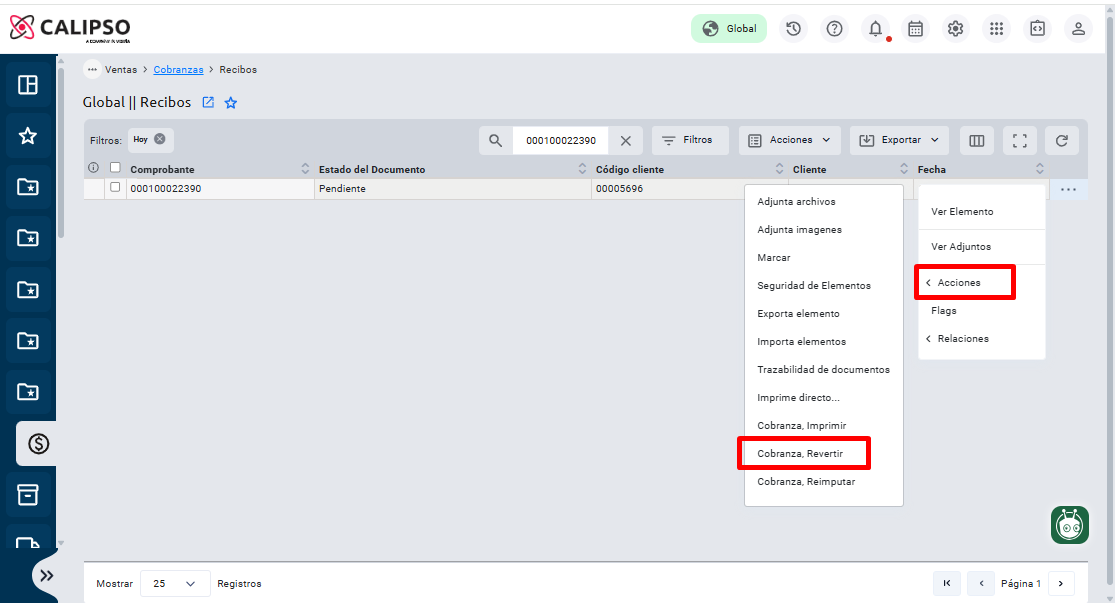Viewport: 1115px width, 603px height.
Task: Click the Global environment button
Action: (x=729, y=28)
